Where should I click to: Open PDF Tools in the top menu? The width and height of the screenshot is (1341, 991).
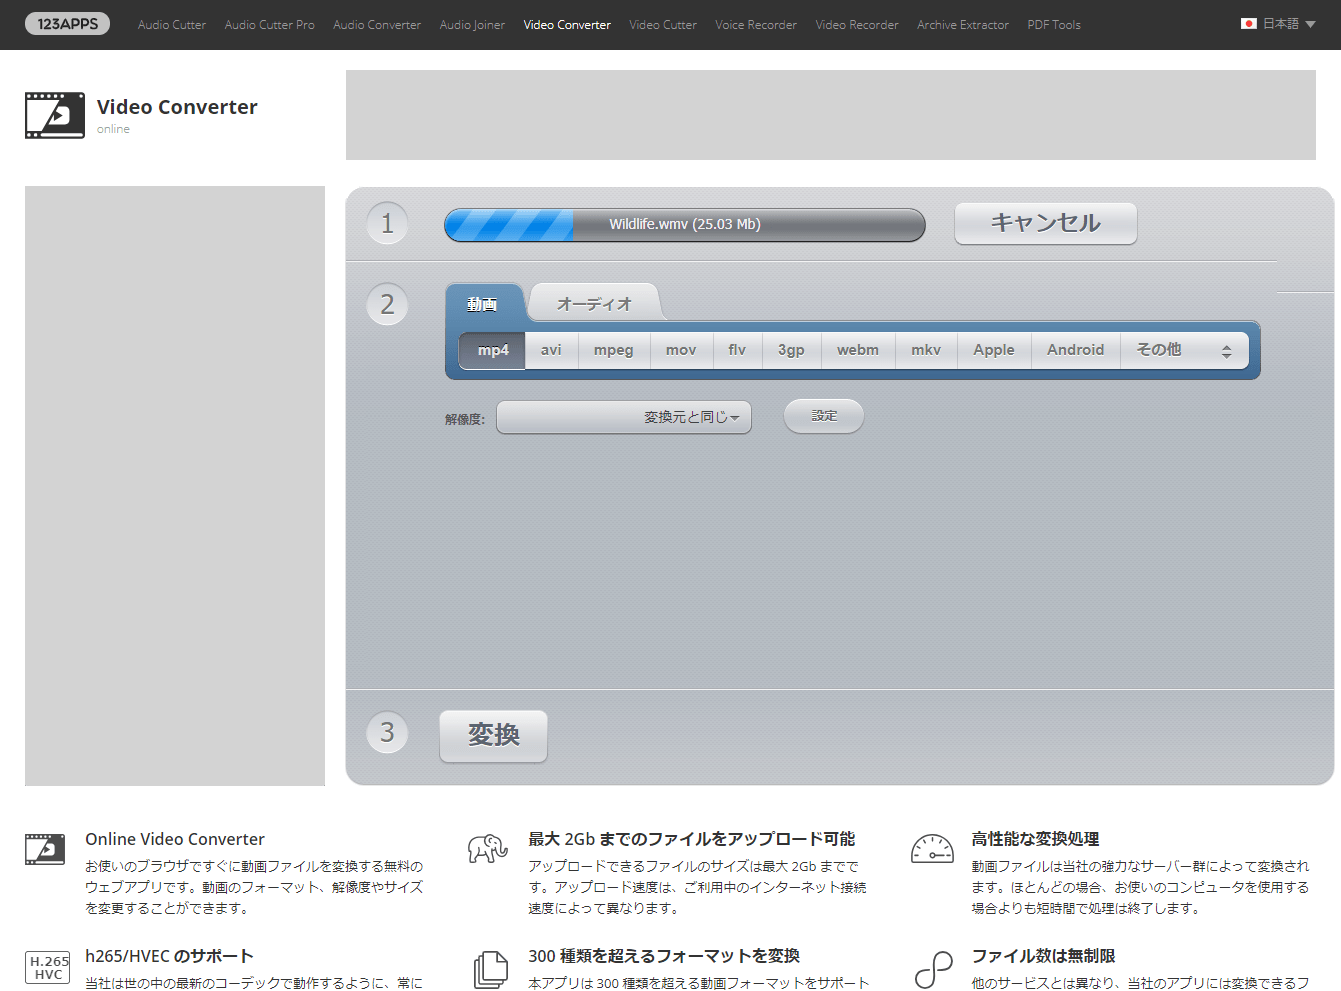click(x=1054, y=25)
